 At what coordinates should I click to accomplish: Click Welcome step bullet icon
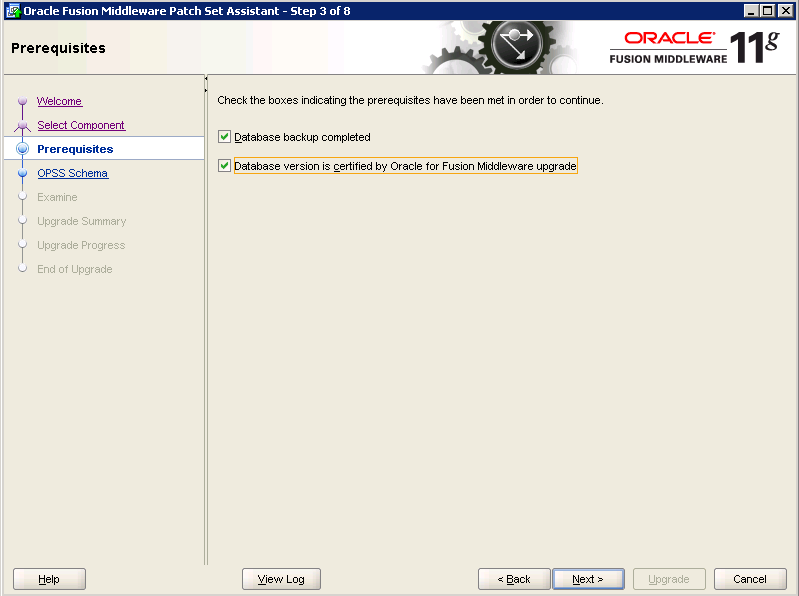pyautogui.click(x=22, y=101)
